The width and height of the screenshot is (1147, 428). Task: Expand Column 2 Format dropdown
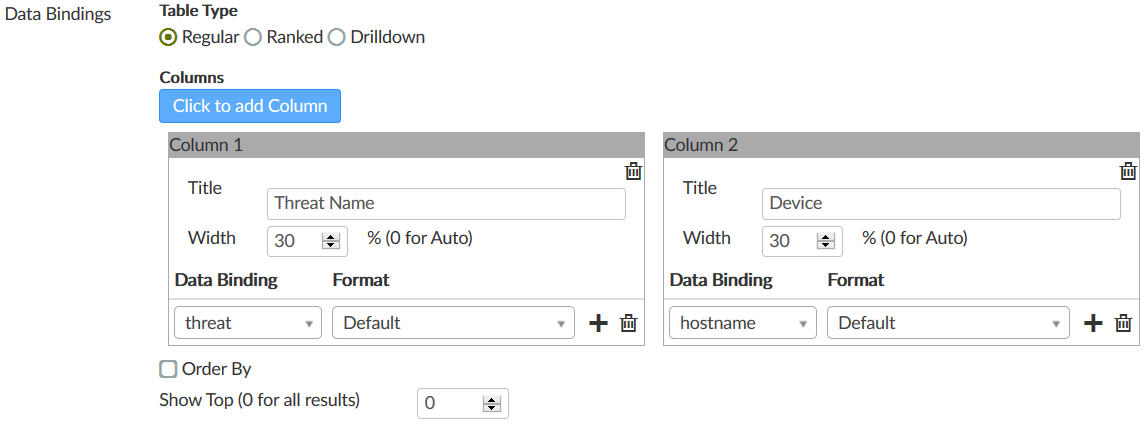pyautogui.click(x=948, y=323)
